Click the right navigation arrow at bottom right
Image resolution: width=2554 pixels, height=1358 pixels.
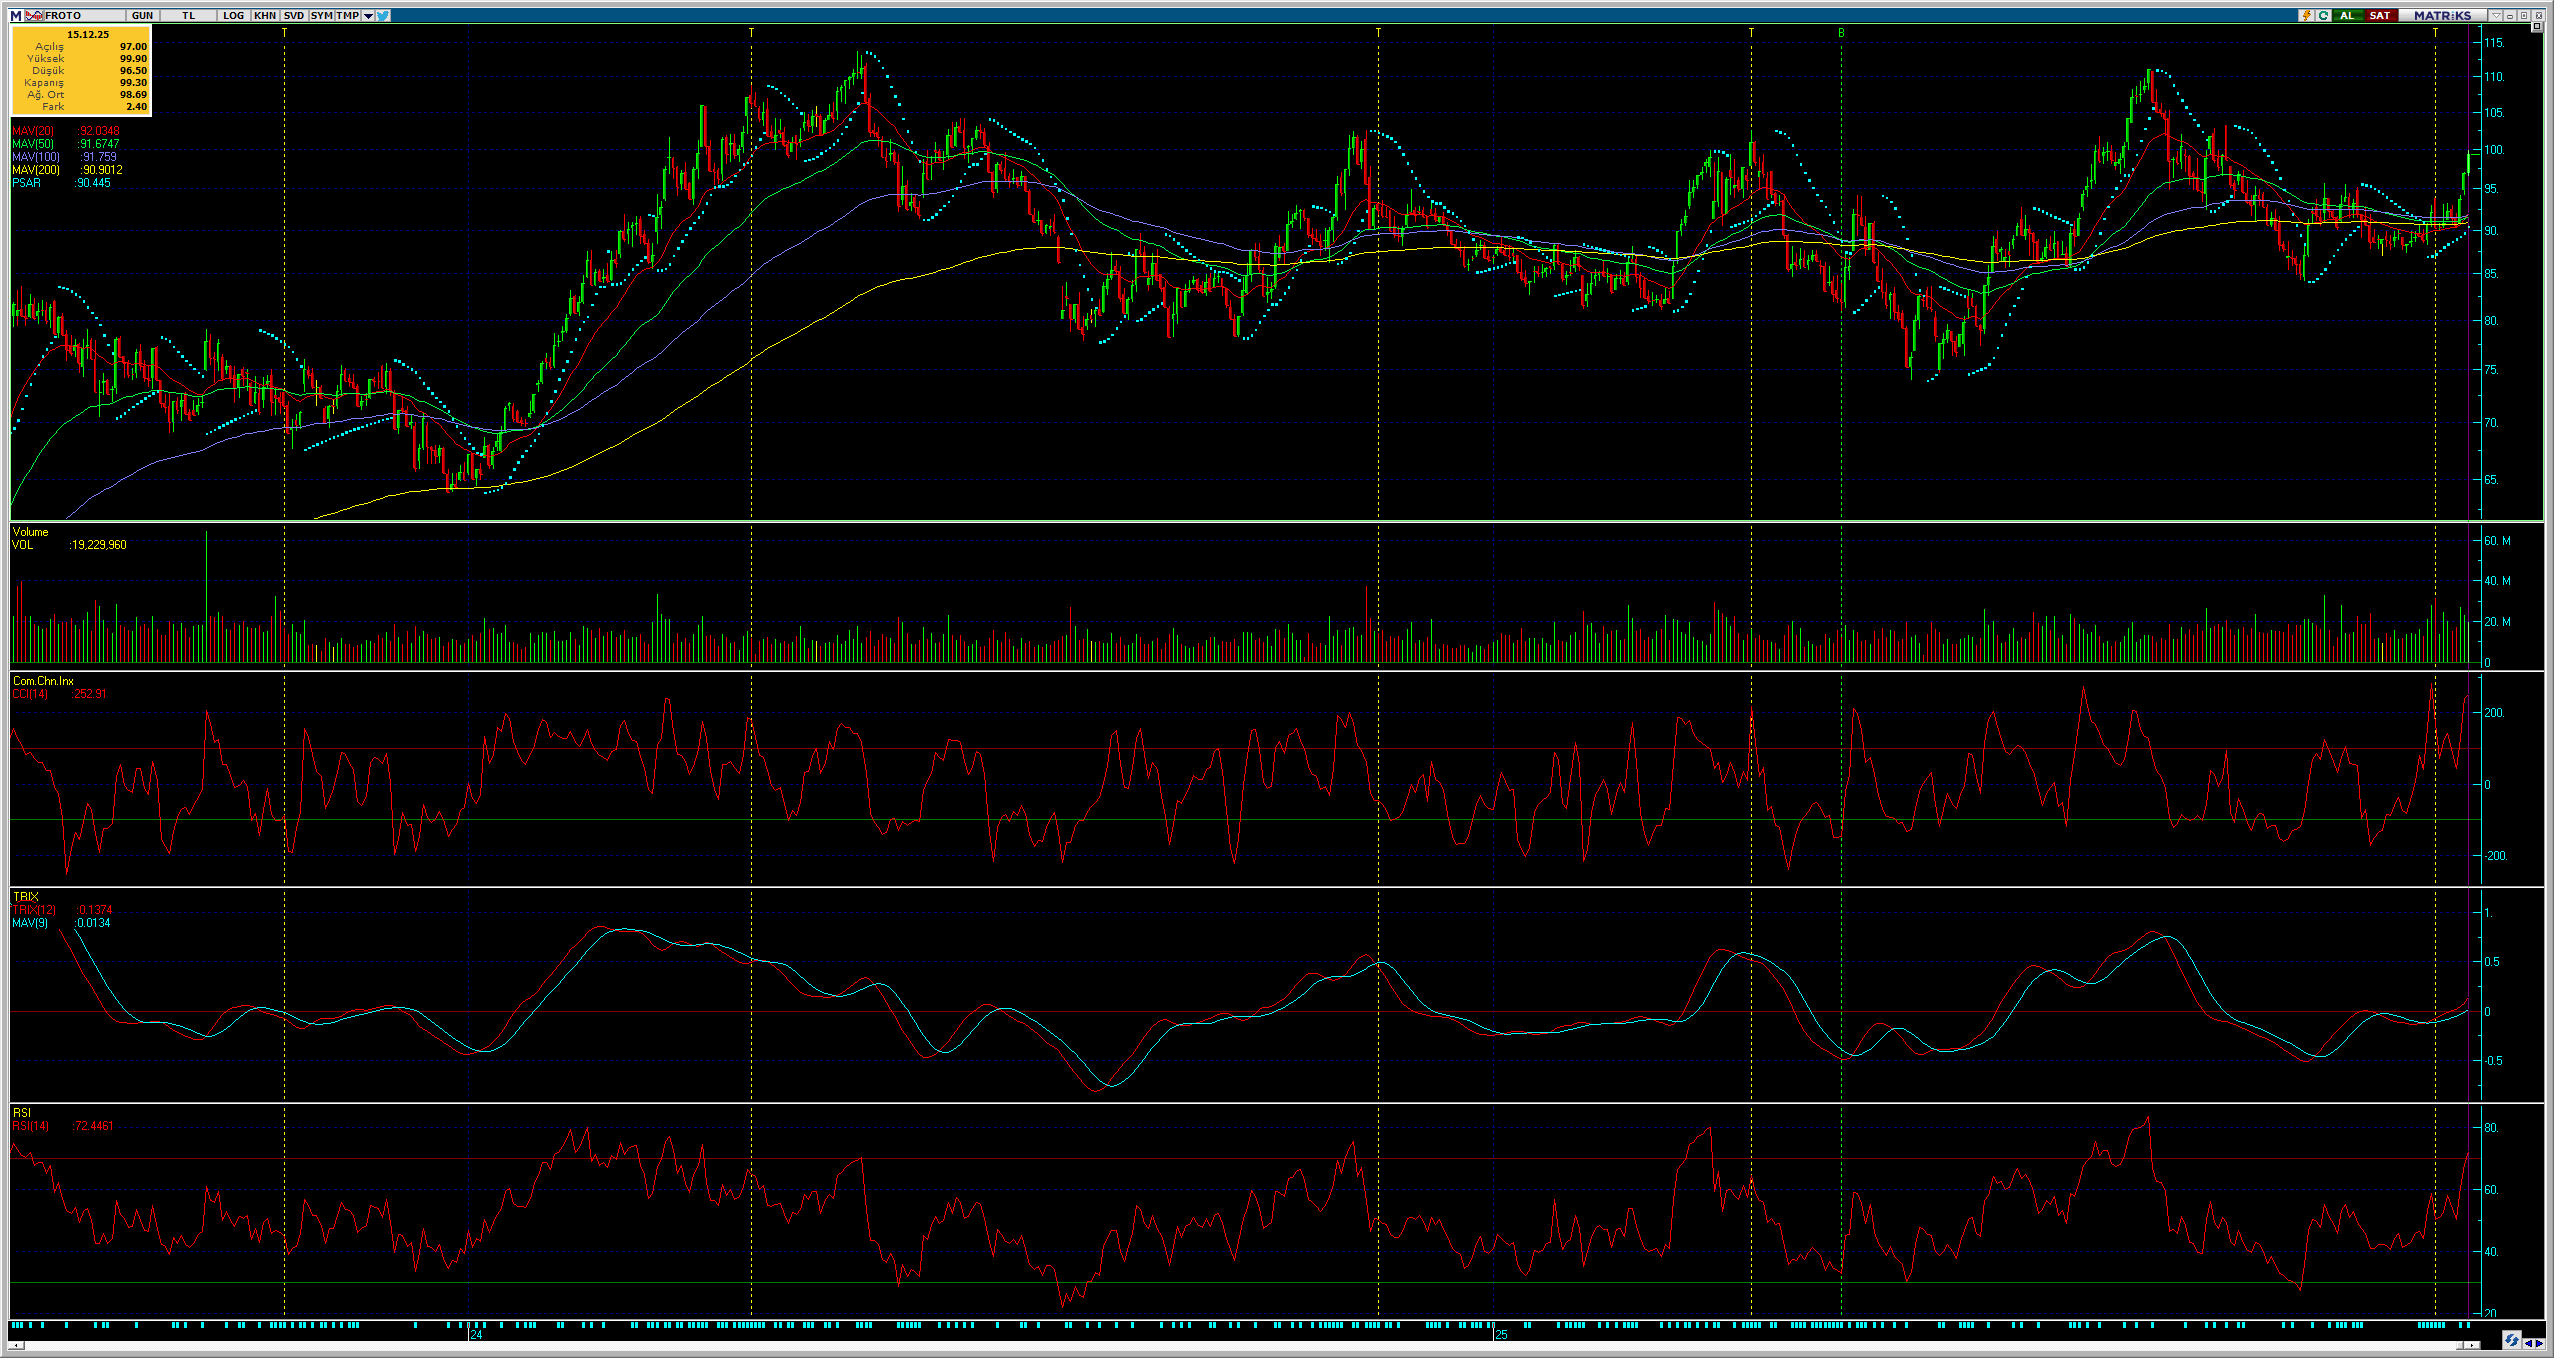point(2540,1343)
